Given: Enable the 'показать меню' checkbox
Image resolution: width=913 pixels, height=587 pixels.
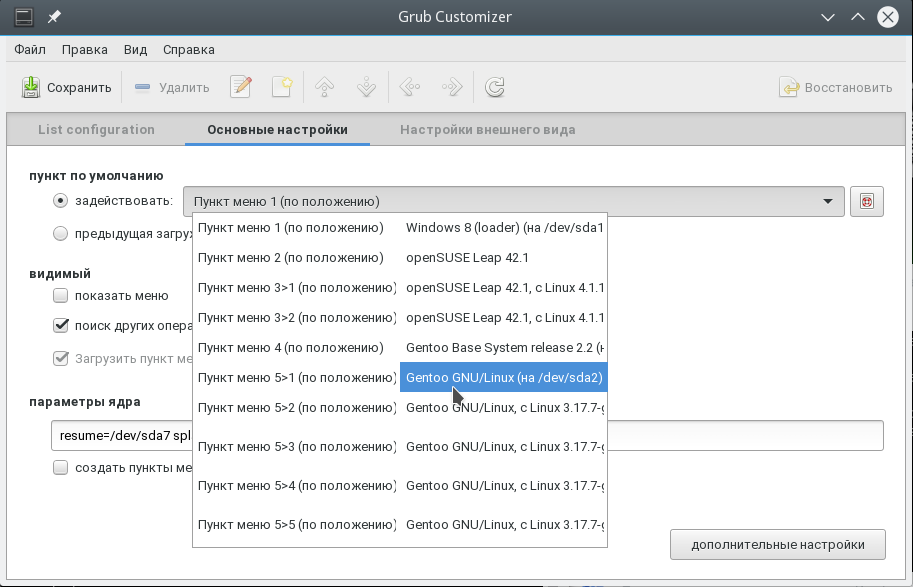Looking at the screenshot, I should pos(61,295).
